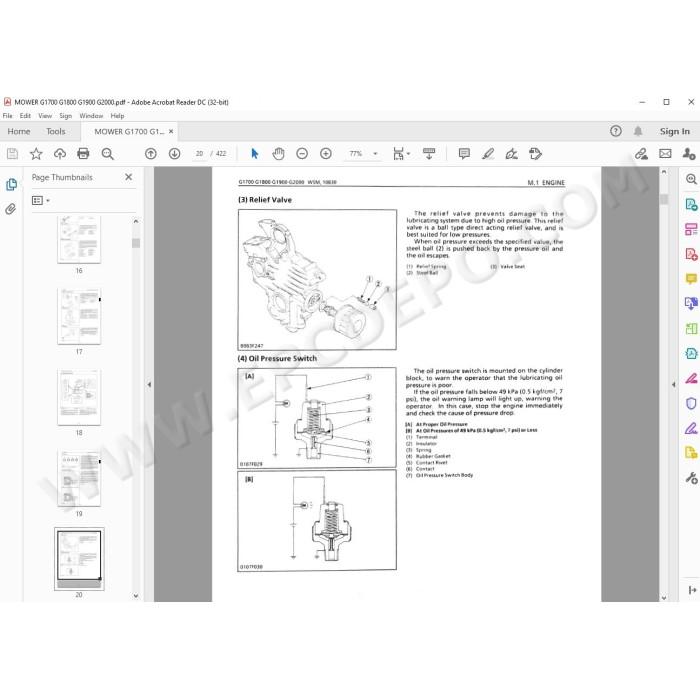Image resolution: width=700 pixels, height=700 pixels.
Task: Open the Create PDF tool
Action: tap(691, 254)
